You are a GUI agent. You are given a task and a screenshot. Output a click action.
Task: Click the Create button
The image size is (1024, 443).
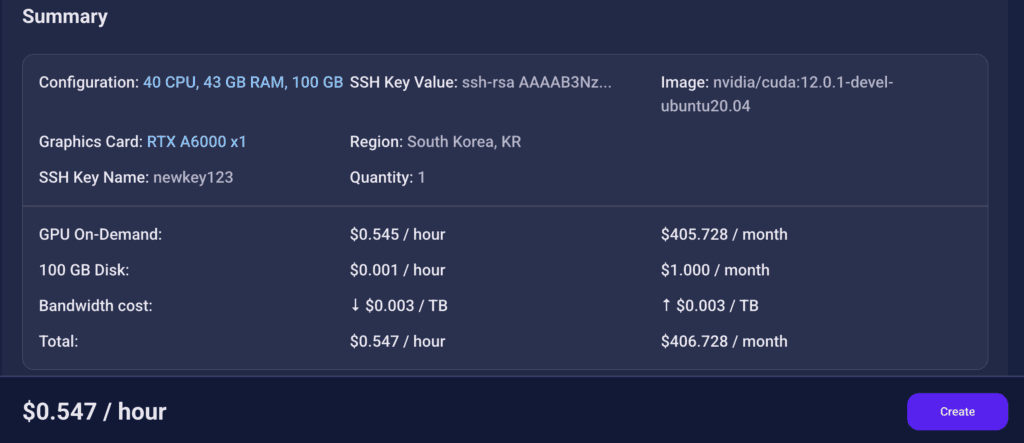[957, 411]
